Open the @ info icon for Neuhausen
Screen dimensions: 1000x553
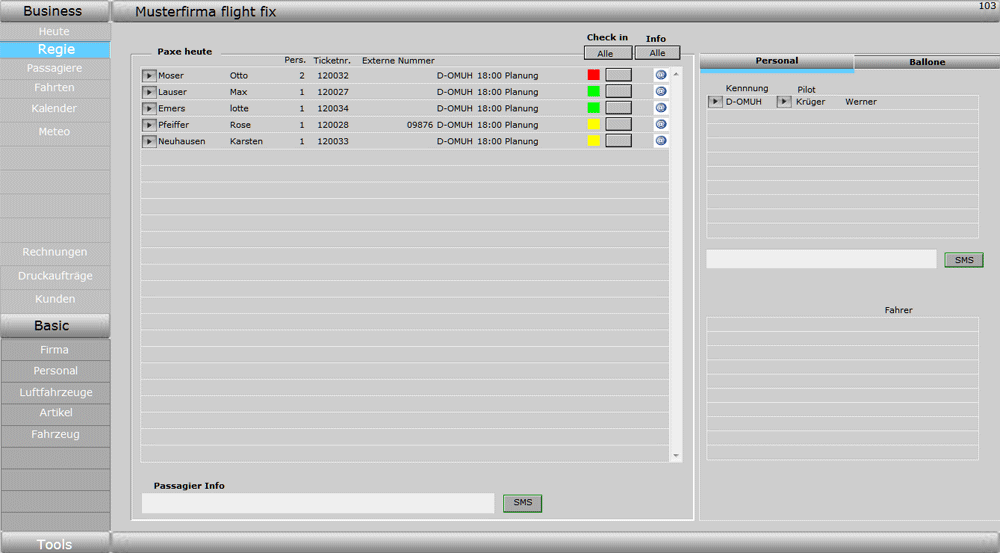point(661,141)
